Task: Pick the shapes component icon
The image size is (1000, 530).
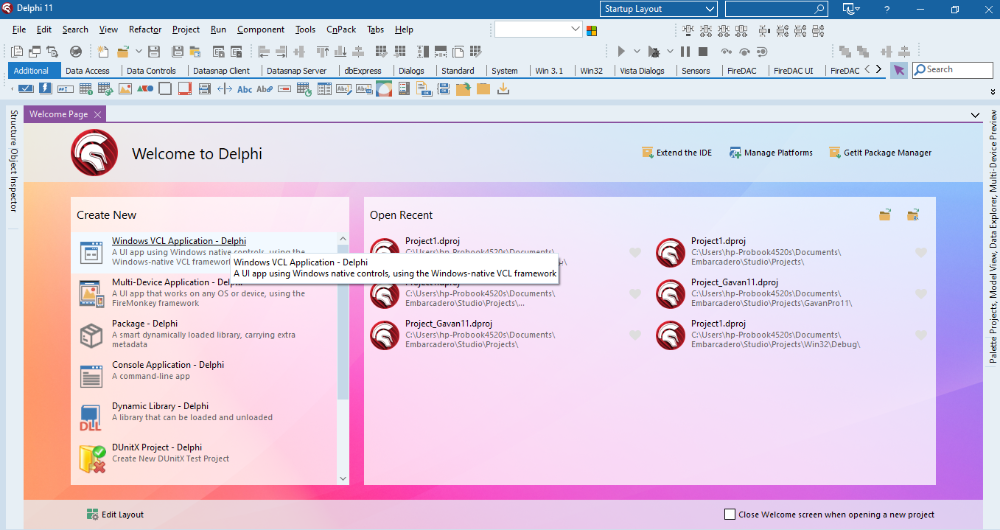Action: [x=145, y=89]
